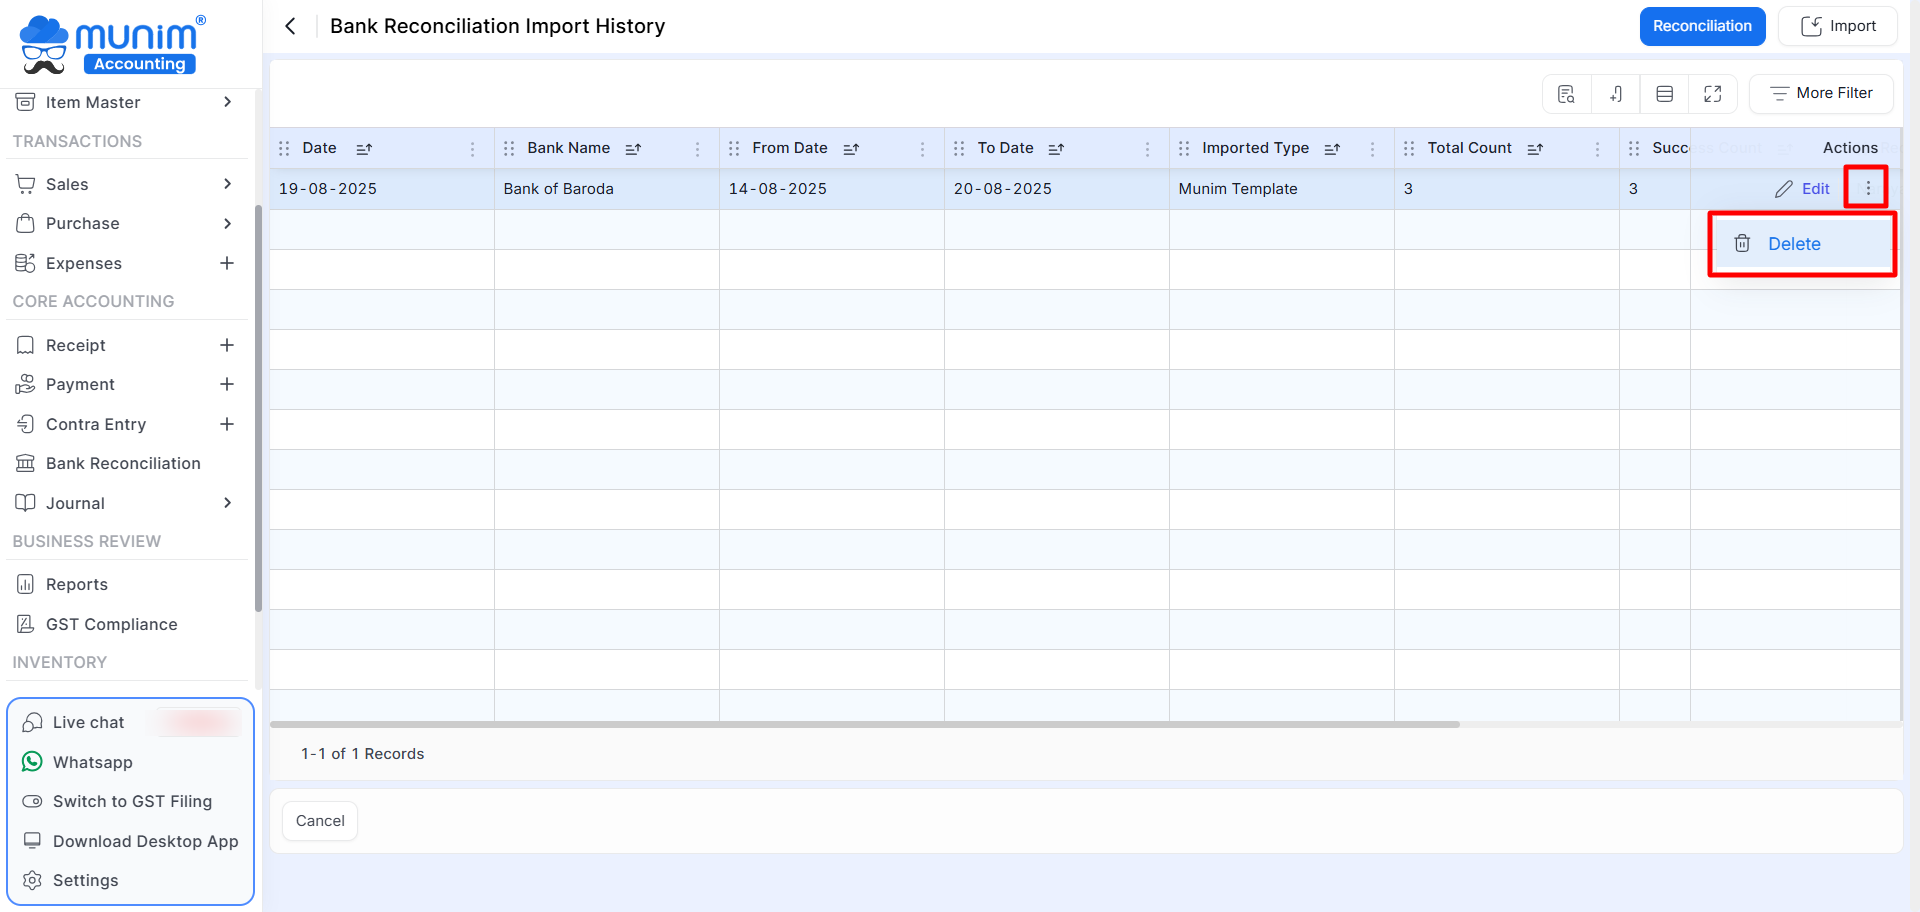
Task: Open the search-in-table toolbar icon
Action: click(1566, 94)
